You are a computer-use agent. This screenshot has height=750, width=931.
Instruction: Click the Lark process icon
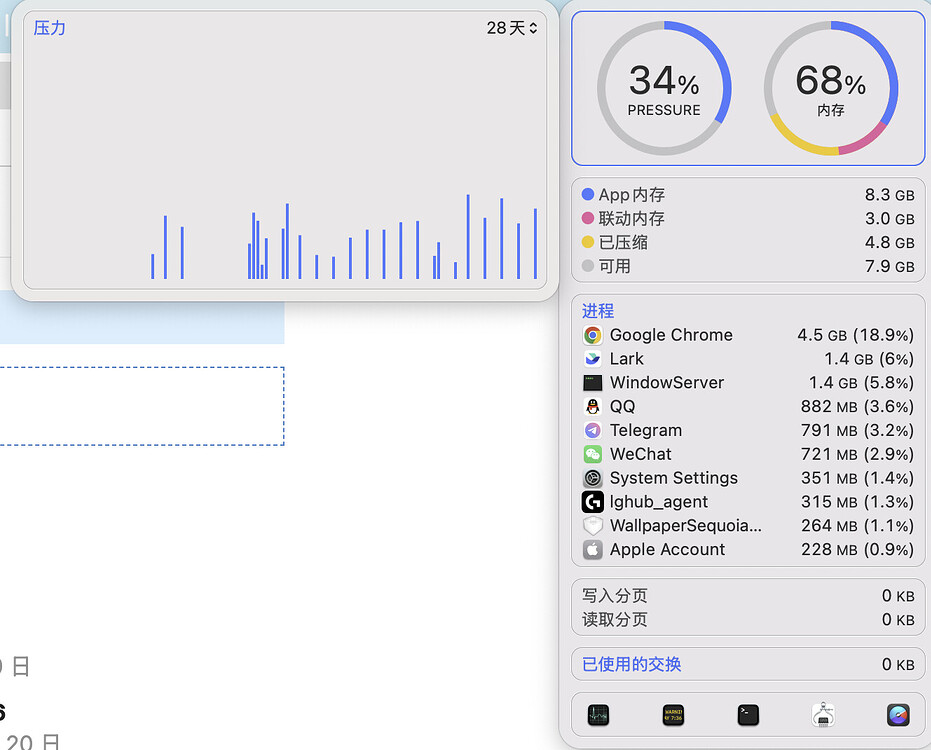tap(593, 359)
